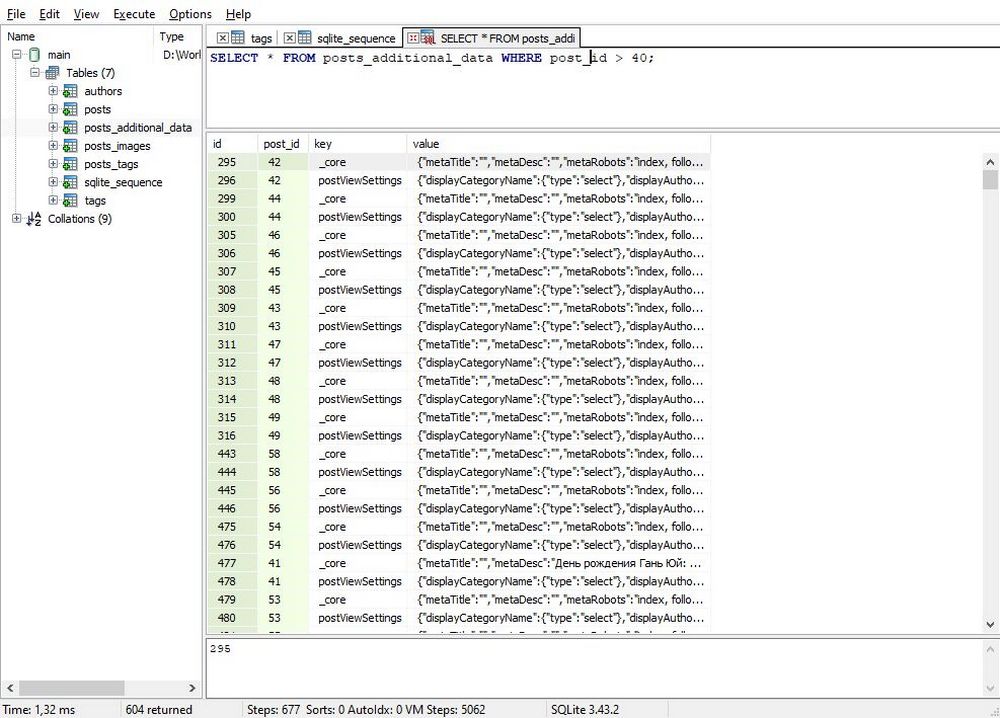This screenshot has height=718, width=1000.
Task: Click the results grid scroll-down arrow
Action: click(x=990, y=625)
